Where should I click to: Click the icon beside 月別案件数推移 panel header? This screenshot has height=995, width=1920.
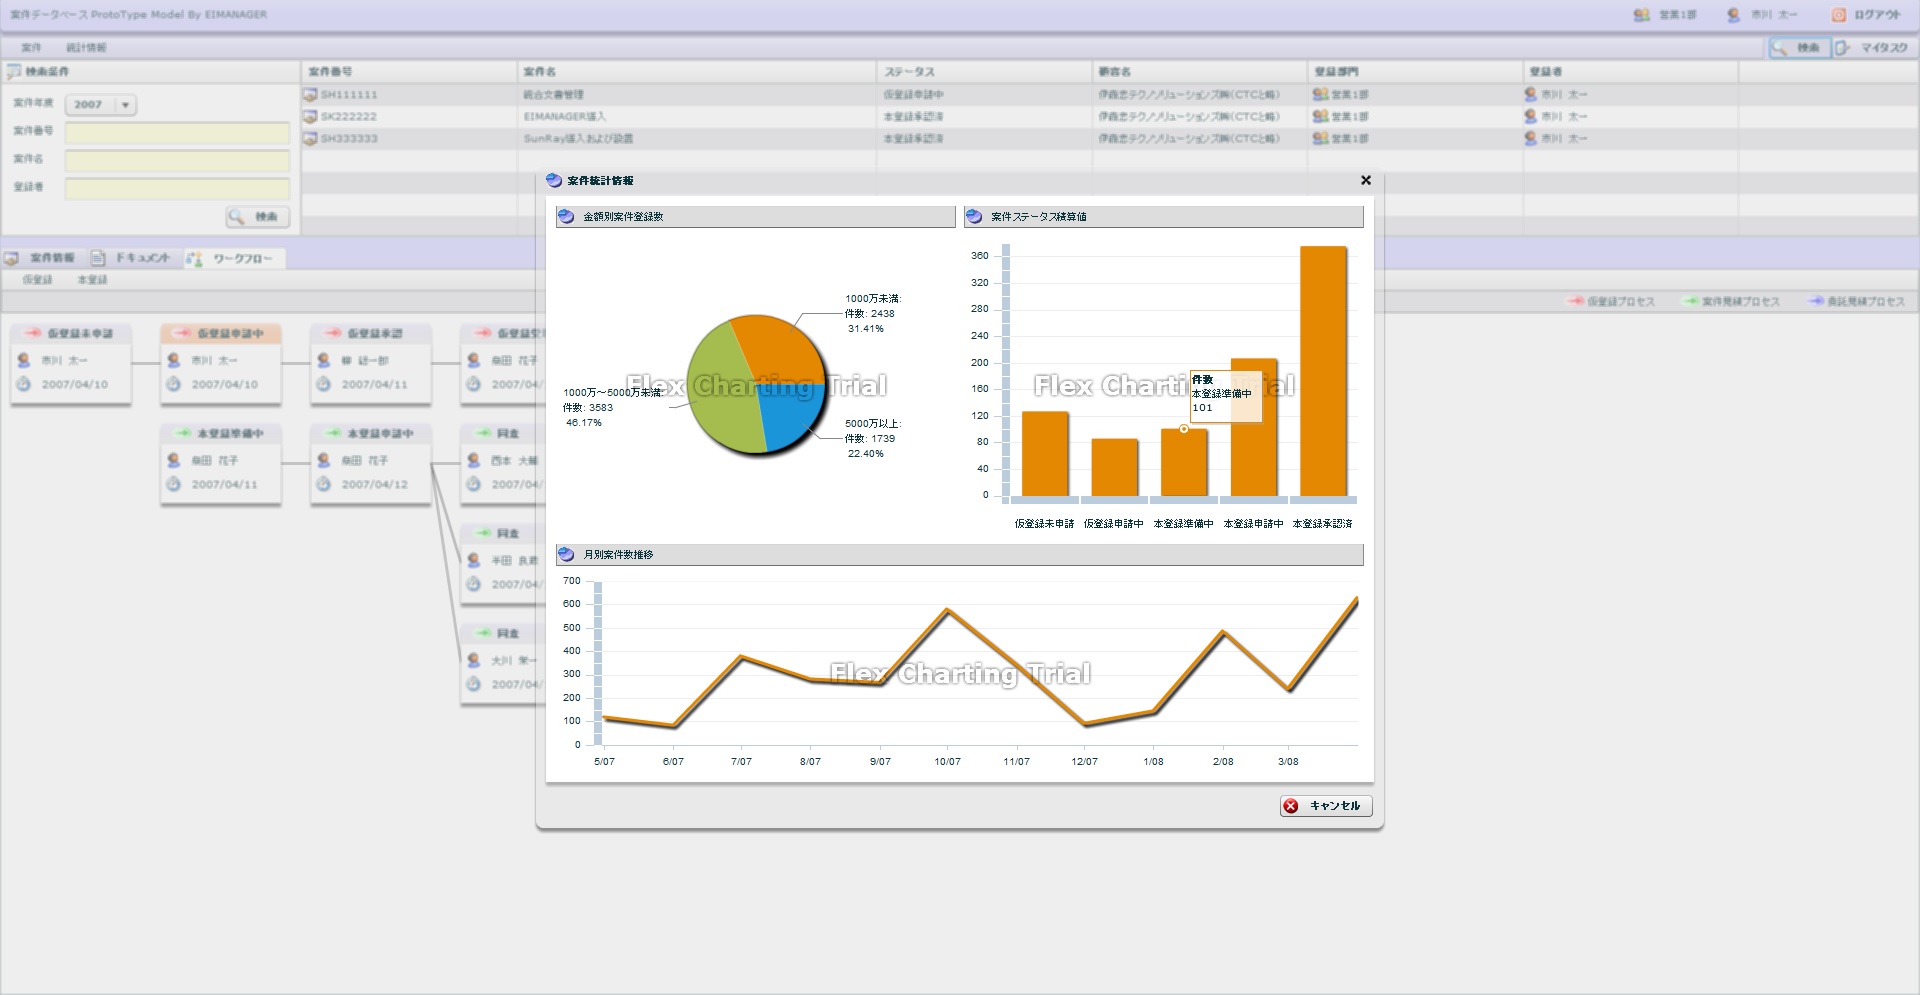[x=567, y=554]
